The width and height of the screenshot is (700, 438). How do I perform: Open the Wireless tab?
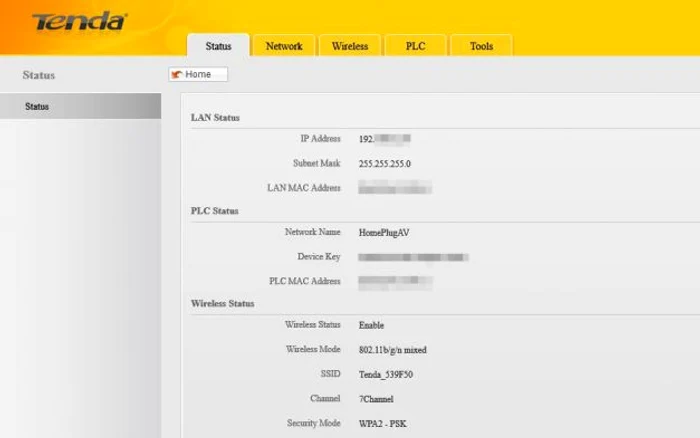pyautogui.click(x=350, y=46)
